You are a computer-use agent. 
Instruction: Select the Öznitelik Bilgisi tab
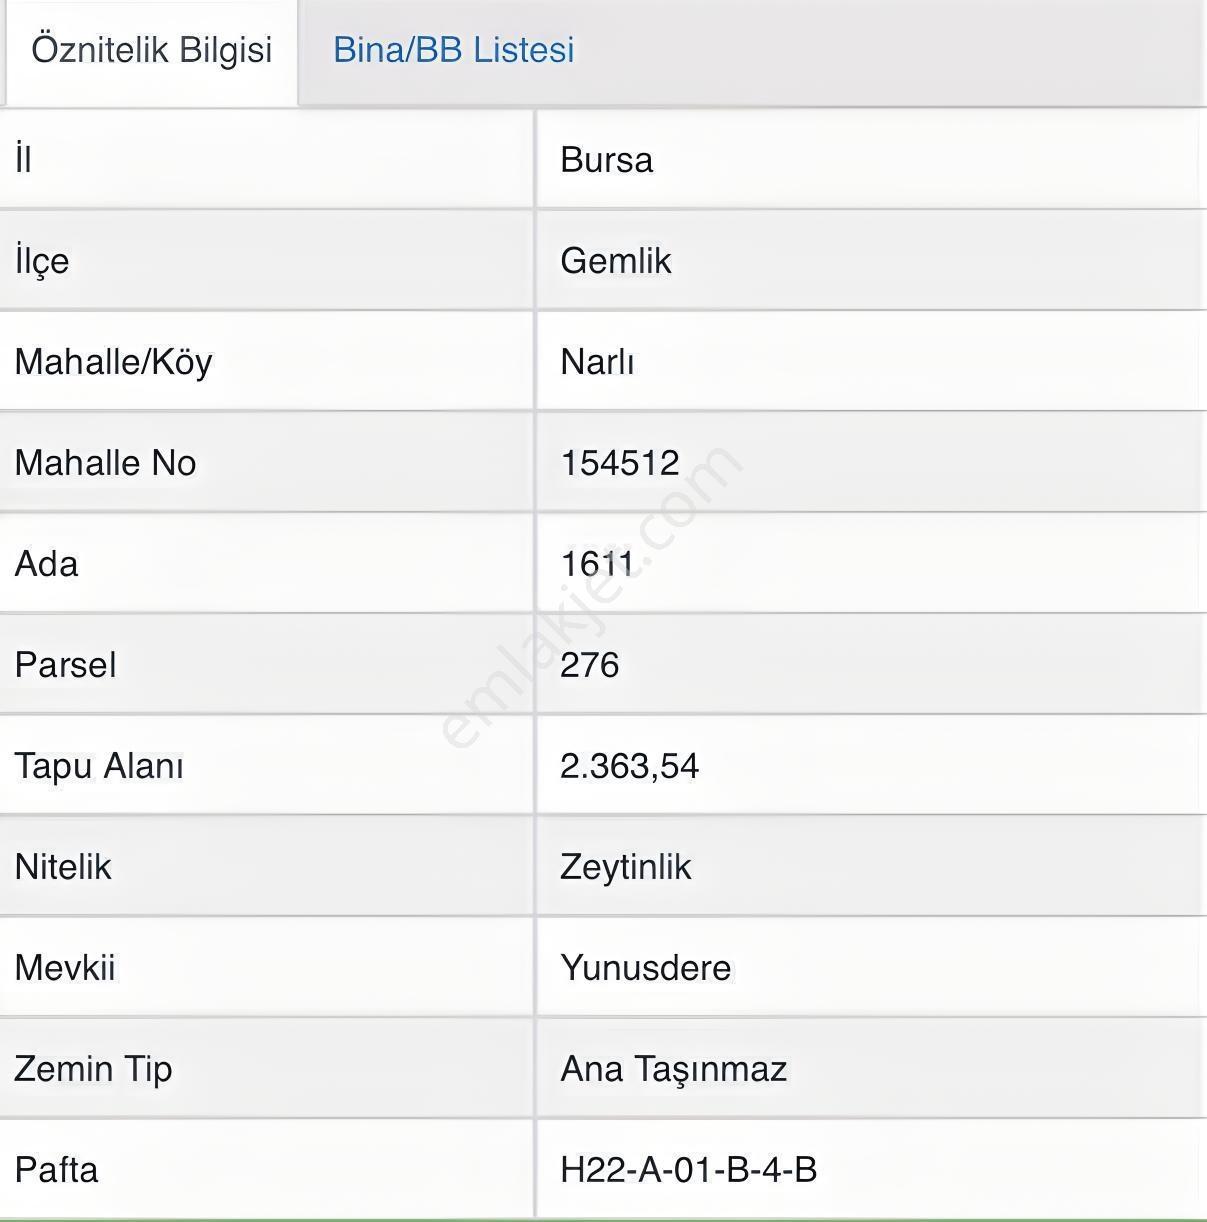tap(152, 50)
